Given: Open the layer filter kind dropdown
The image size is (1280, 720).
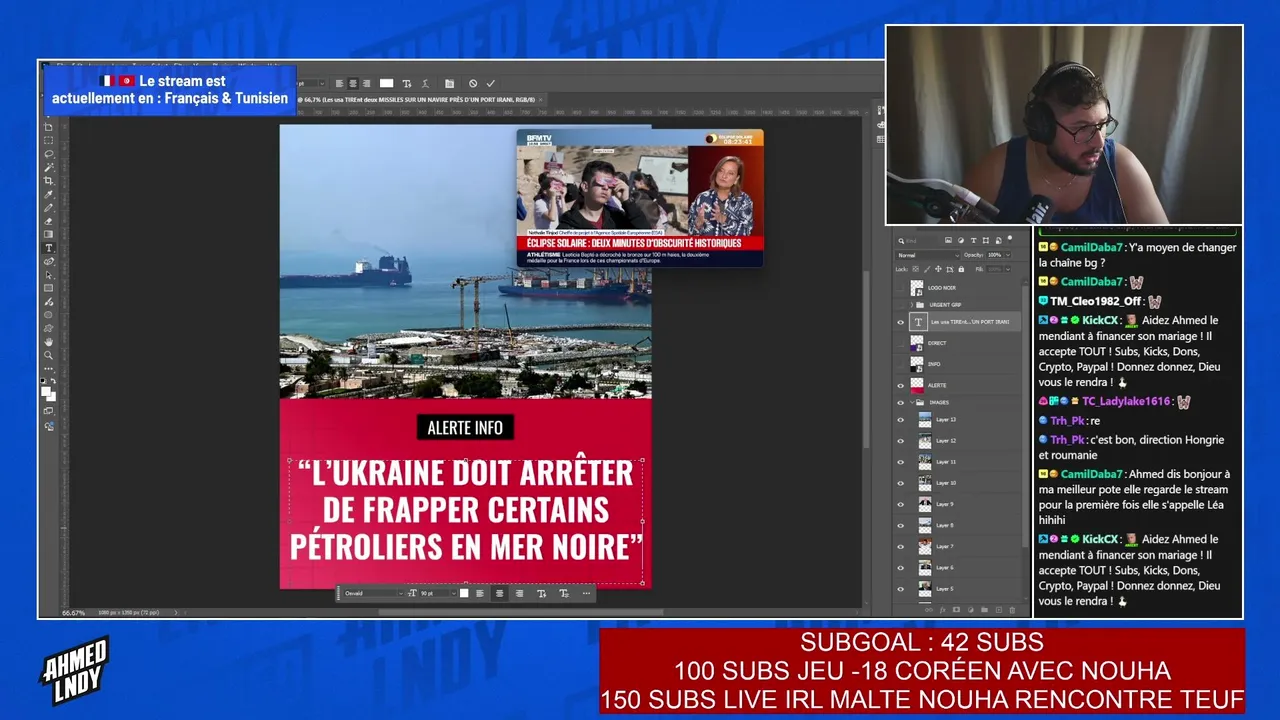Looking at the screenshot, I should [x=918, y=241].
